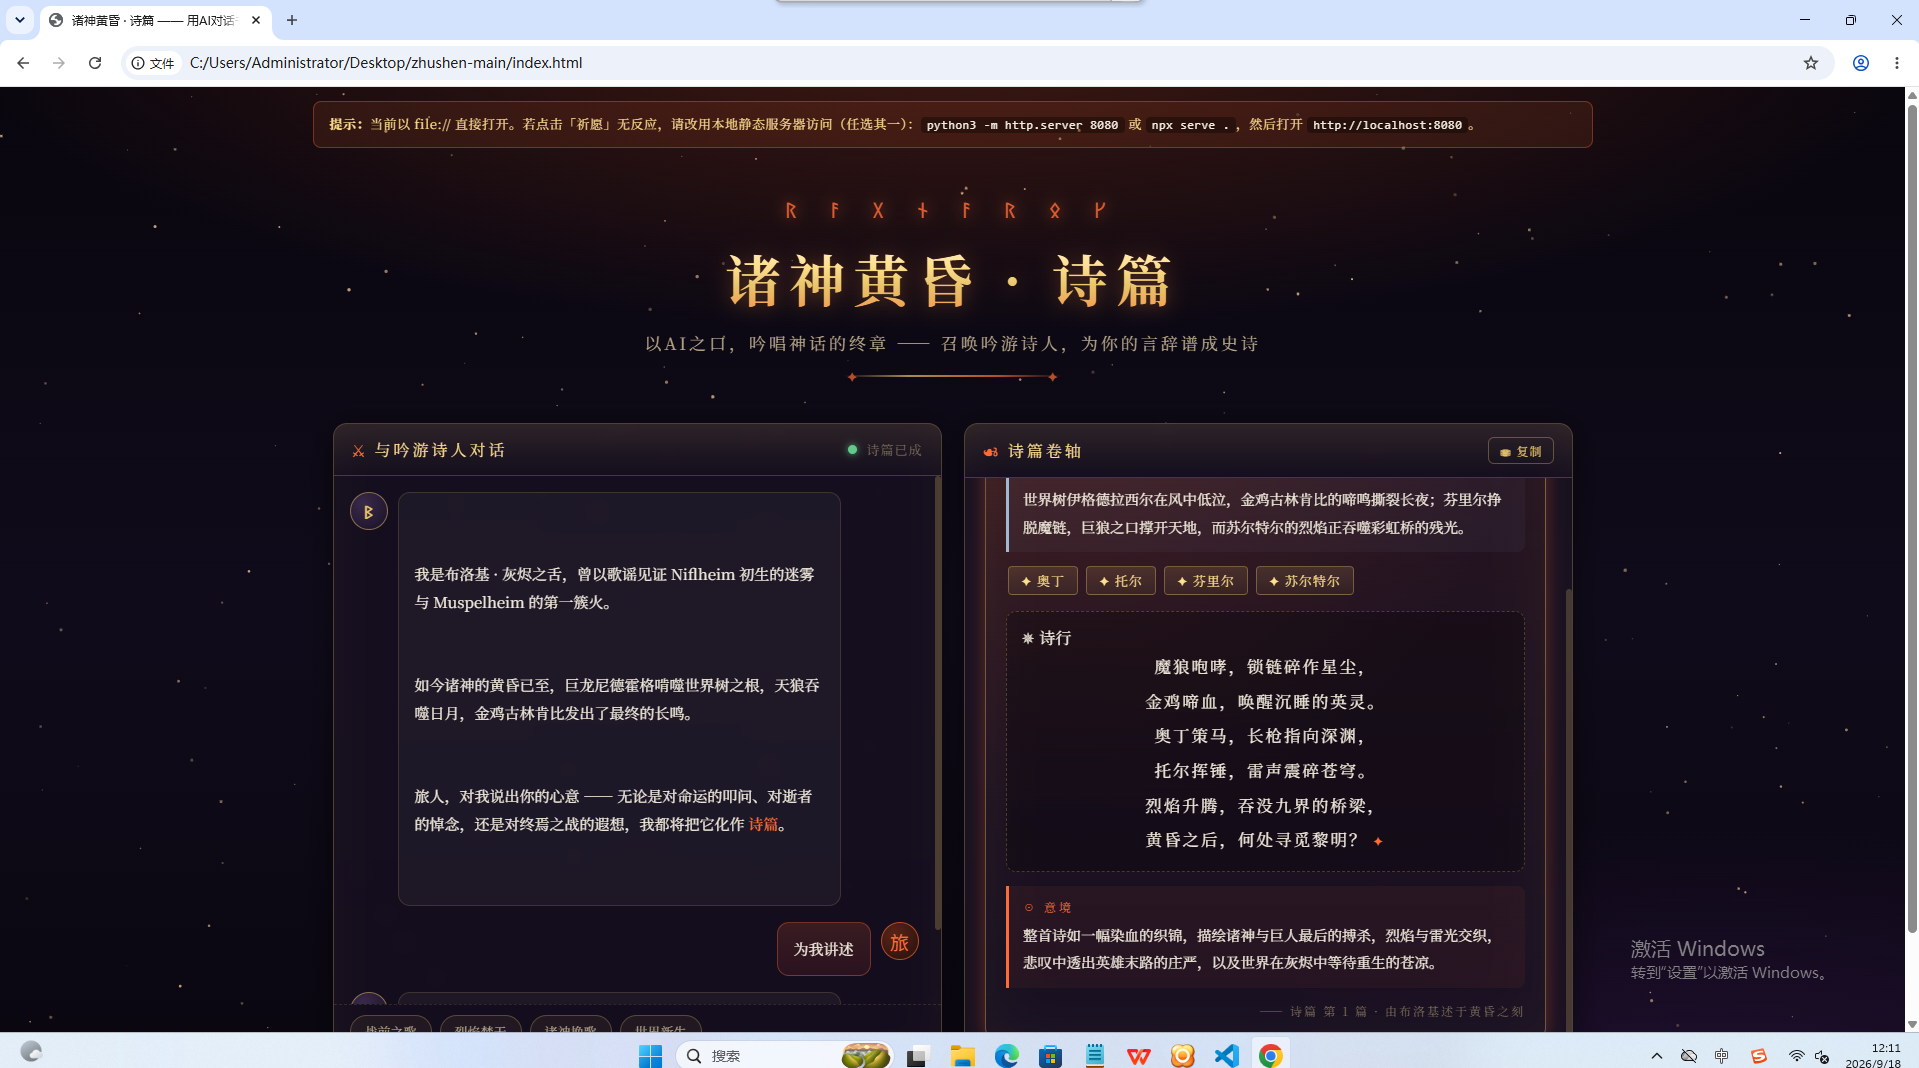Open the Wi-Fi network tray icon
The width and height of the screenshot is (1919, 1068).
[x=1796, y=1056]
